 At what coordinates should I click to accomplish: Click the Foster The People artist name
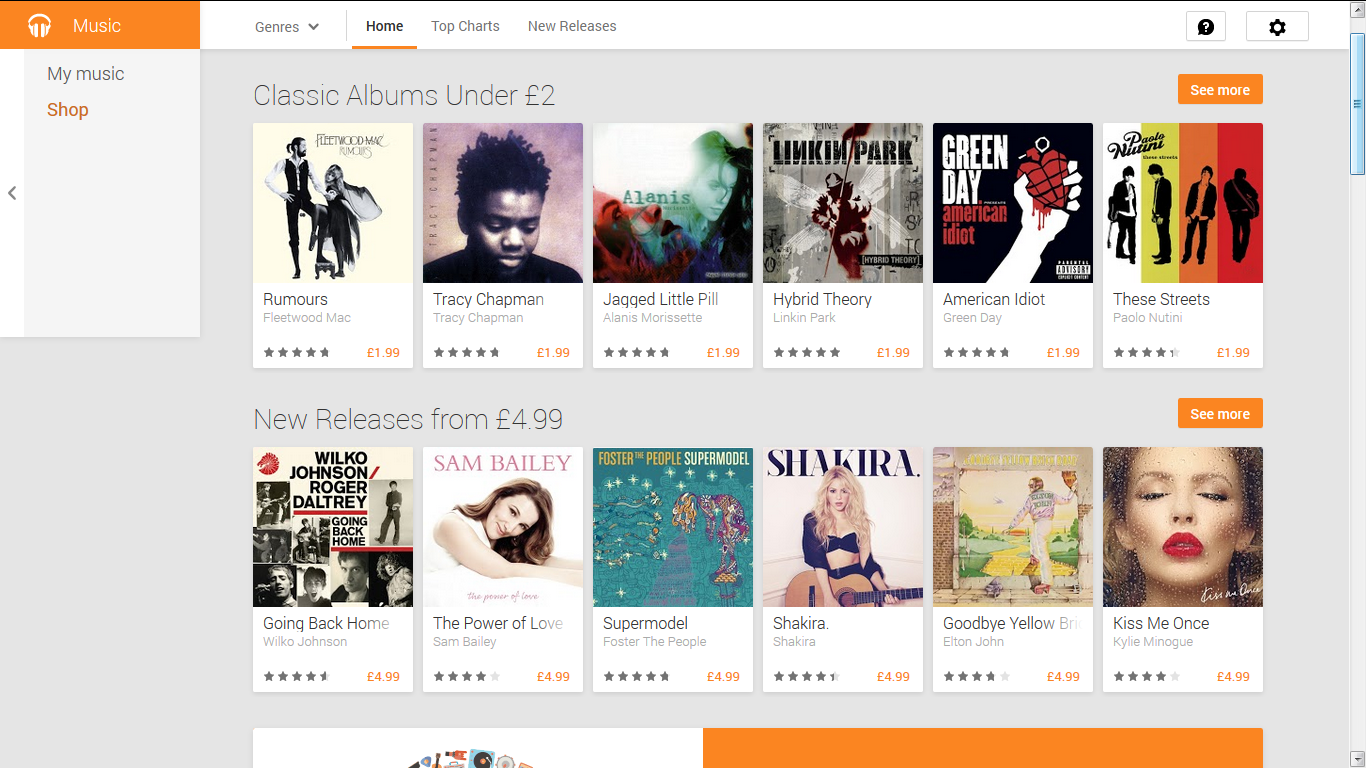655,642
